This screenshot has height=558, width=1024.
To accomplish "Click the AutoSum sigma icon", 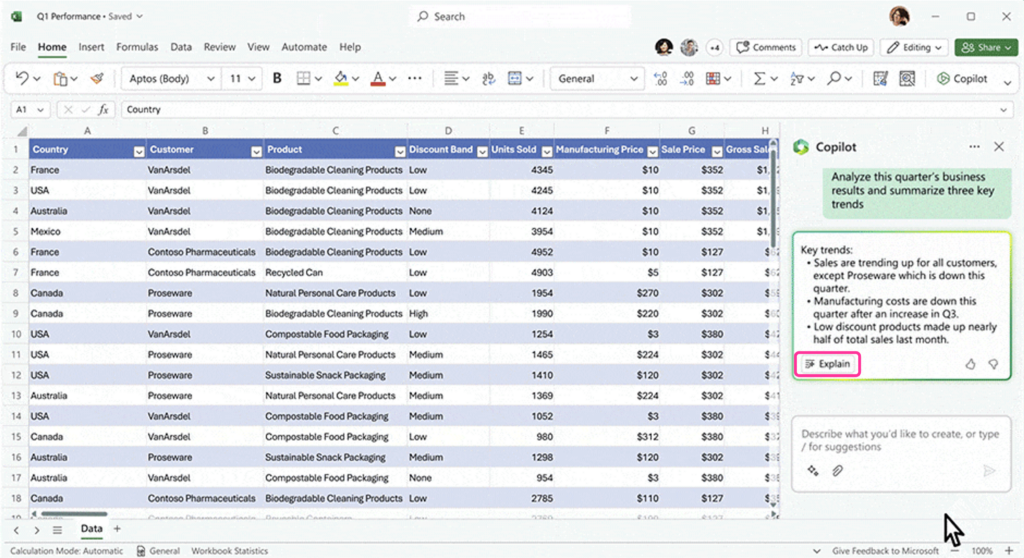I will [759, 79].
